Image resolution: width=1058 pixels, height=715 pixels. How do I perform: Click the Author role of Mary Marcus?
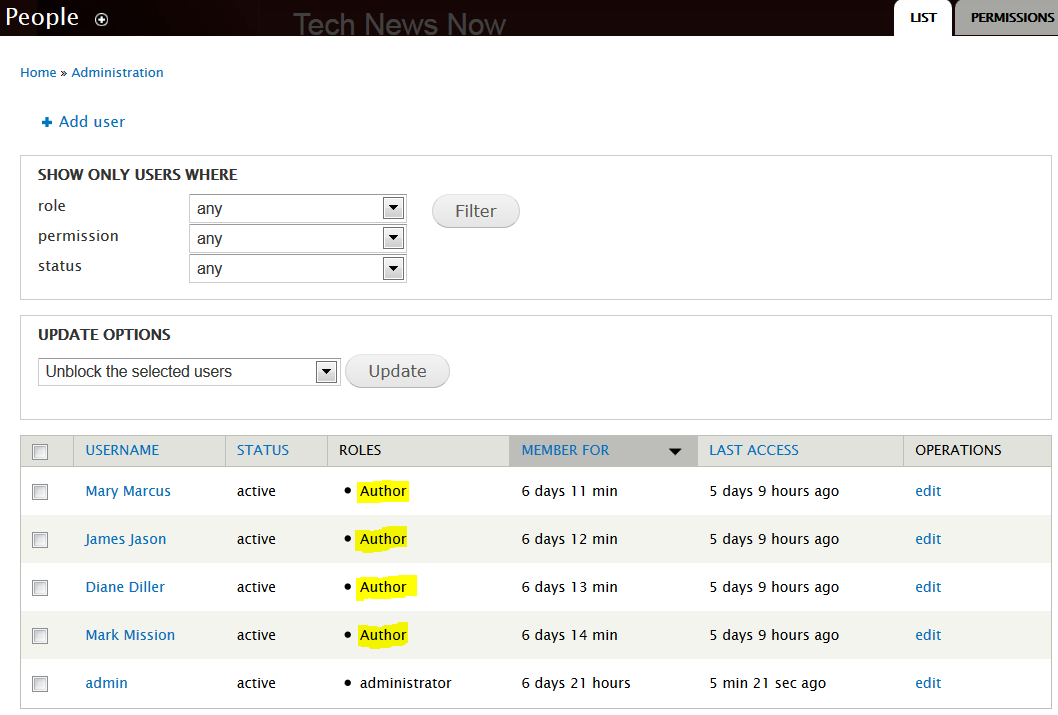click(383, 491)
